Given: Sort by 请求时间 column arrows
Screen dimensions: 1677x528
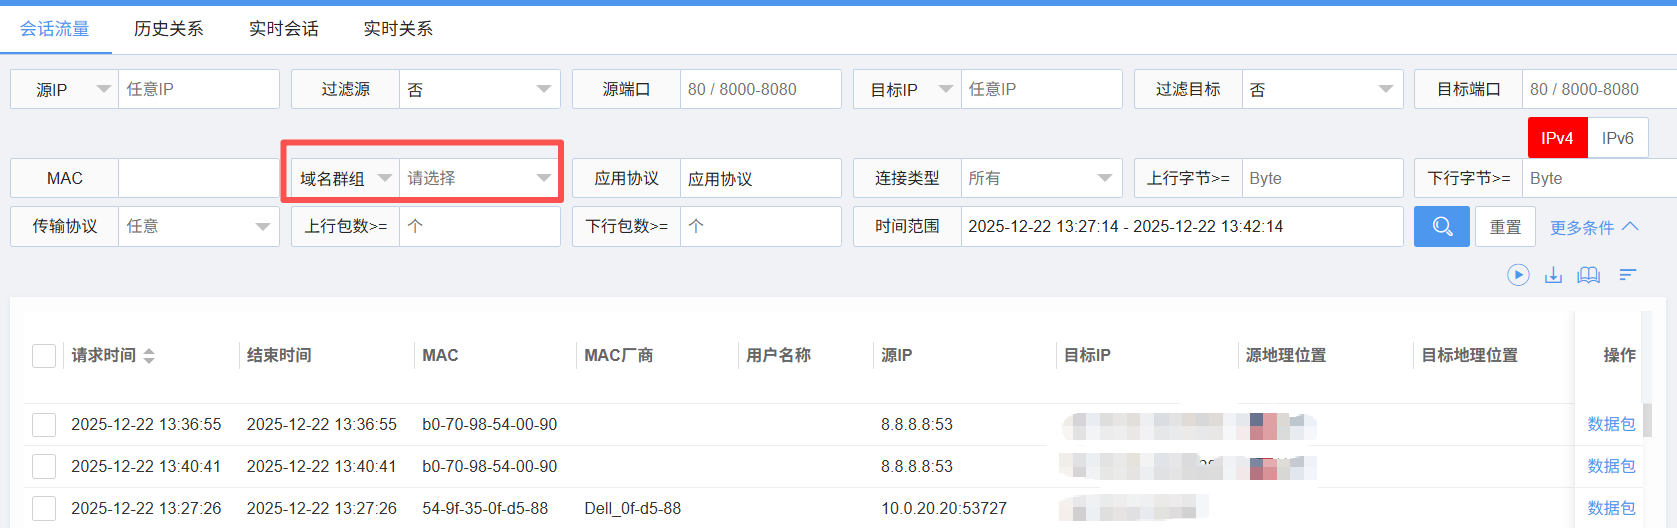Looking at the screenshot, I should coord(149,356).
